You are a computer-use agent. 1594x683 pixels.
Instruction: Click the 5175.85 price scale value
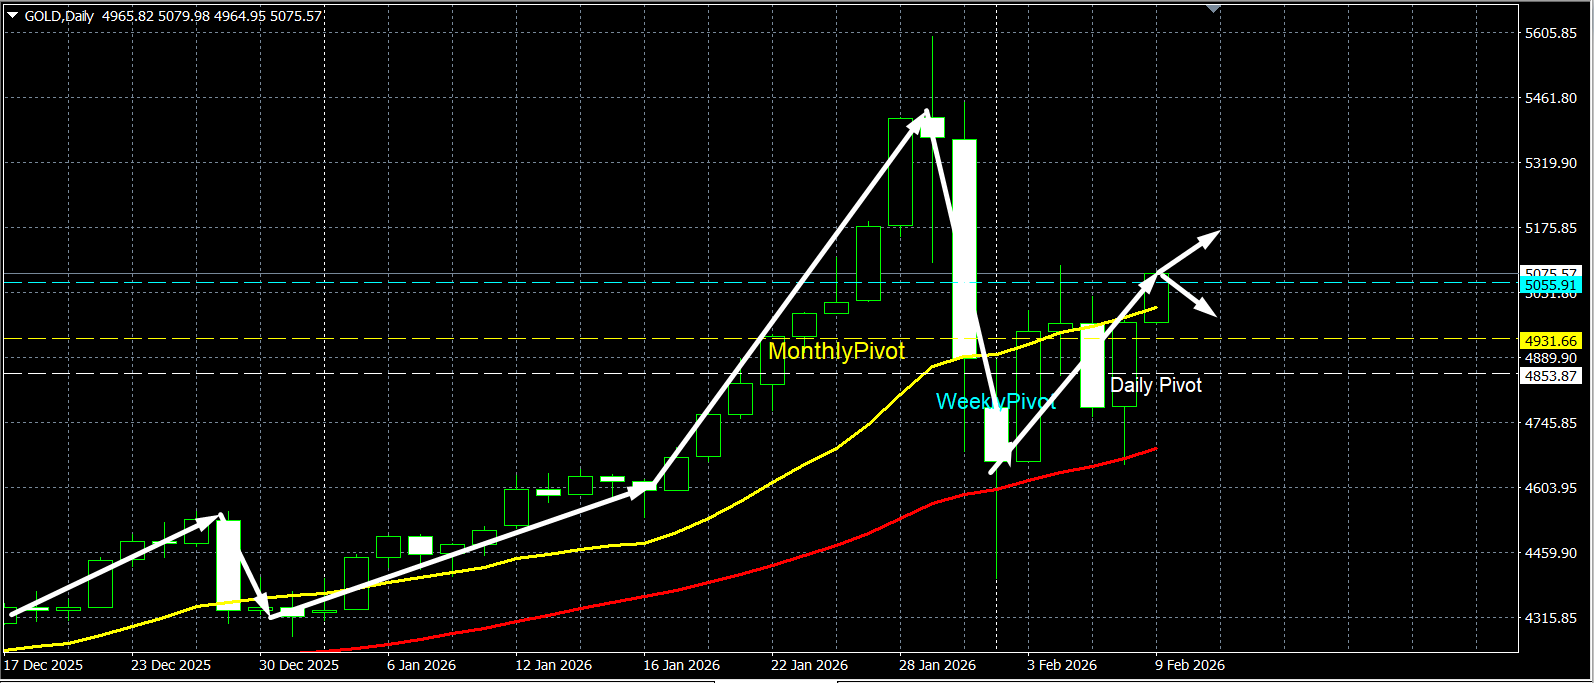(x=1551, y=228)
